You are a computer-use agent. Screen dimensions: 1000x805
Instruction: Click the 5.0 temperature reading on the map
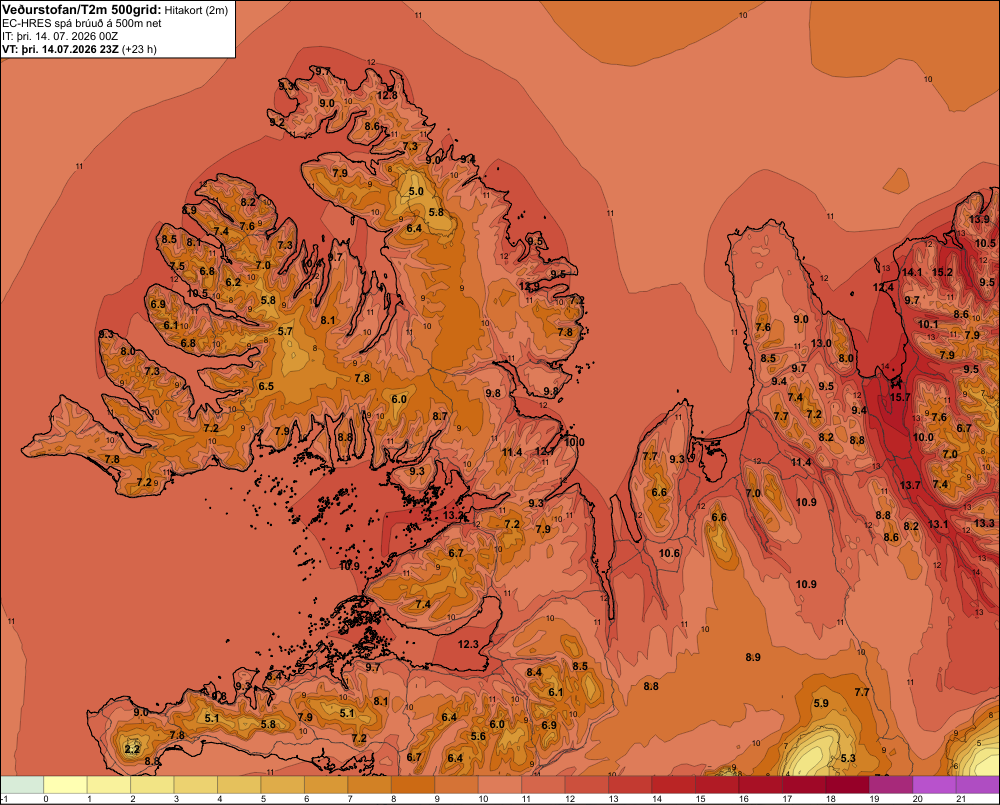(416, 191)
